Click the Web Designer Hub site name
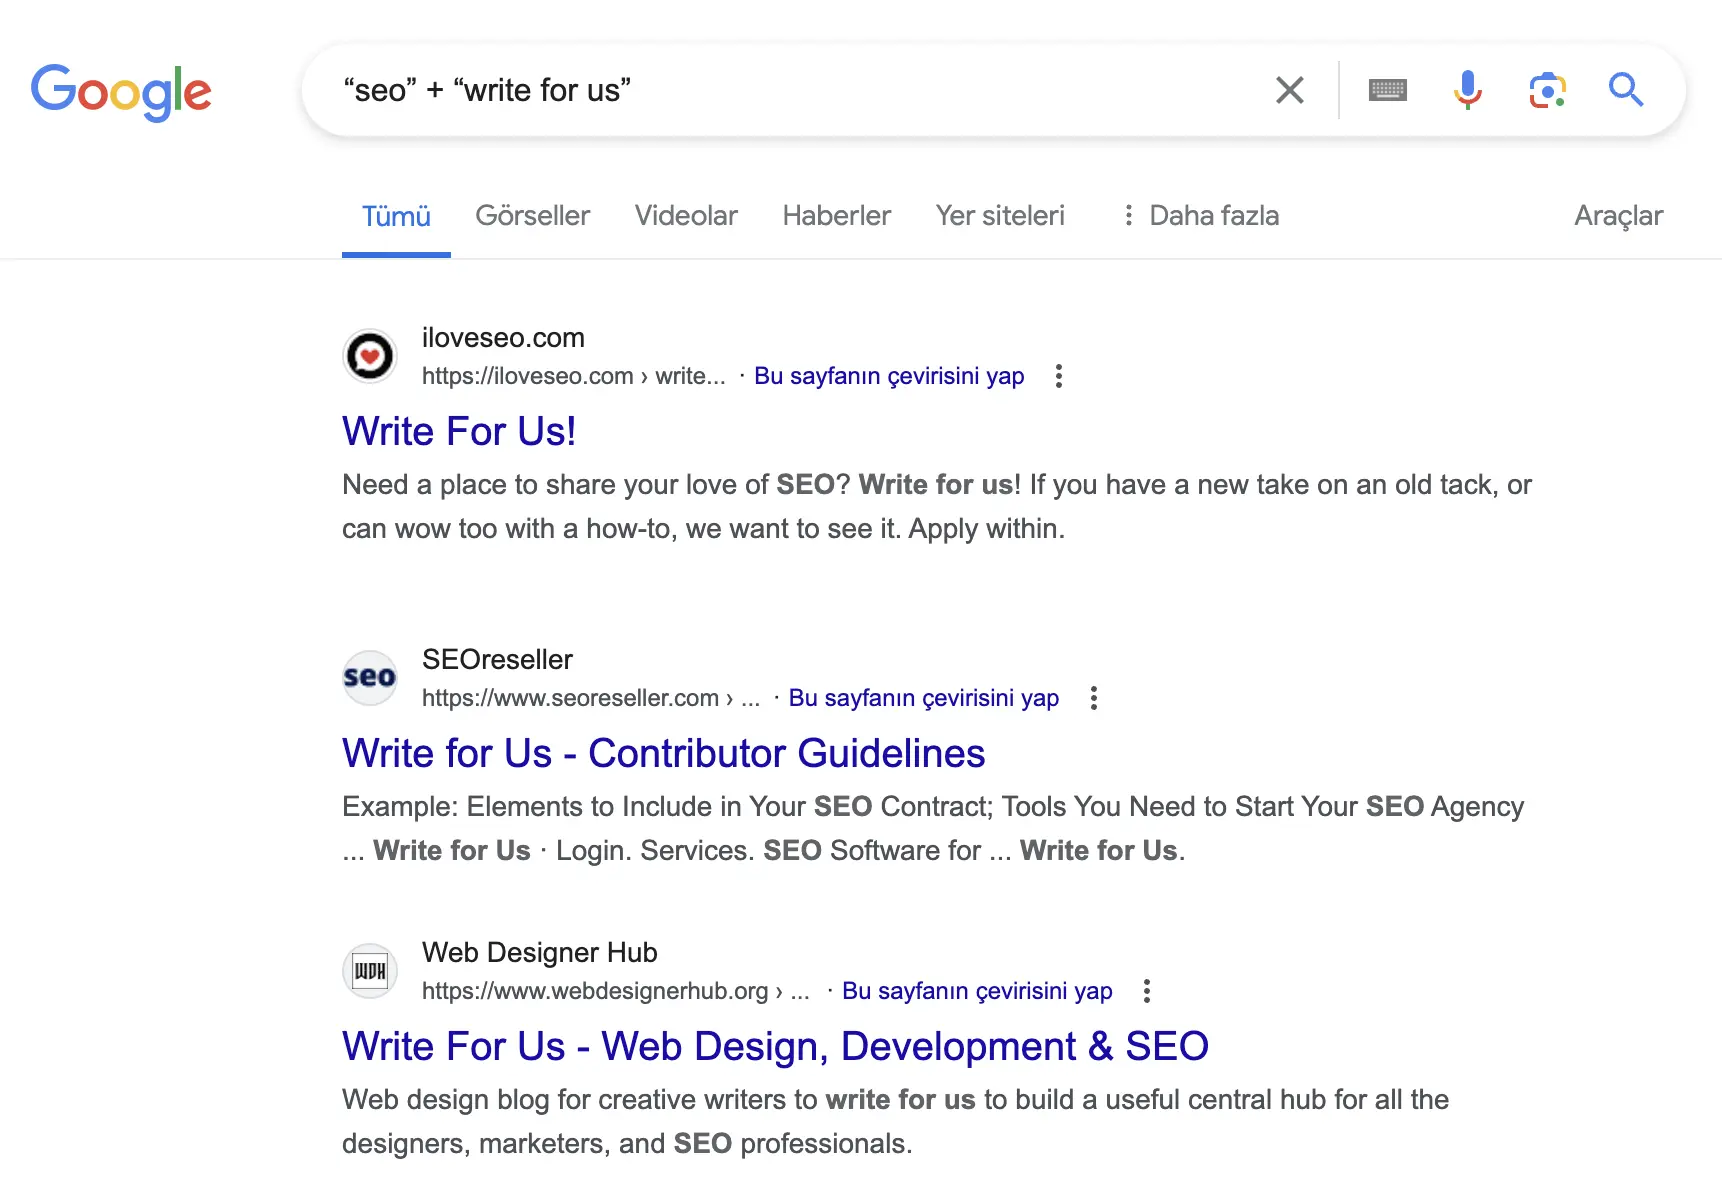Screen dimensions: 1722x1202 click(540, 953)
